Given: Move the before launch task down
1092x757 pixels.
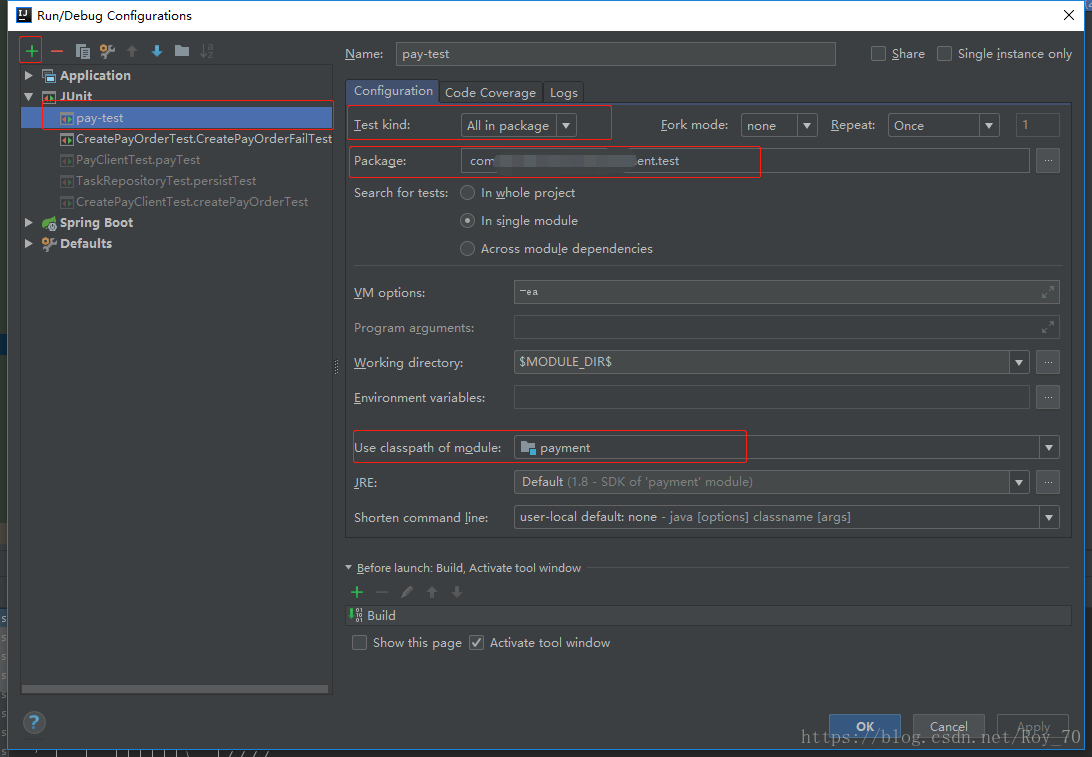Looking at the screenshot, I should 457,592.
